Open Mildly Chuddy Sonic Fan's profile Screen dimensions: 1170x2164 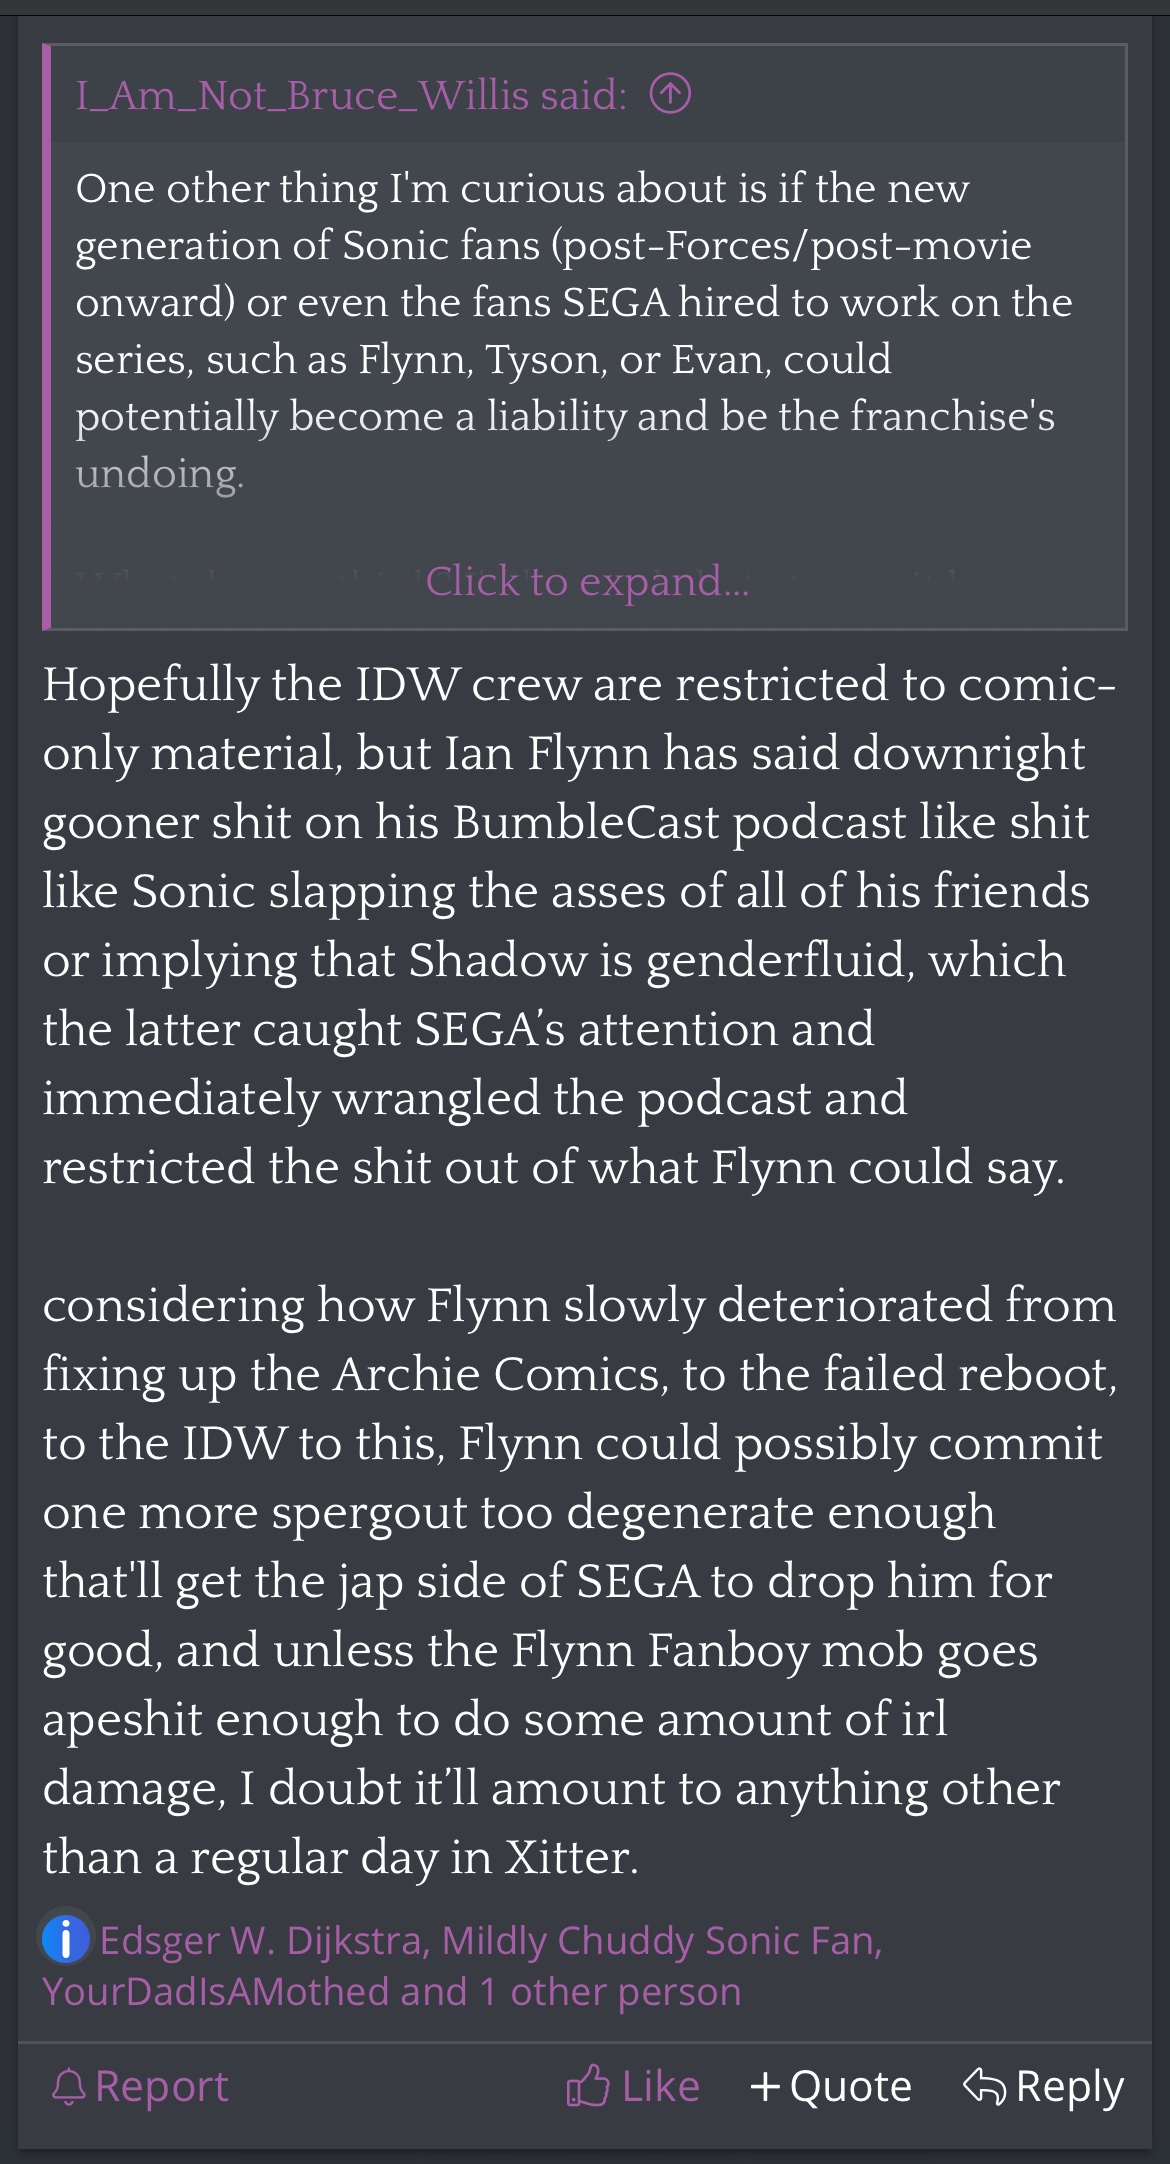pos(660,1940)
